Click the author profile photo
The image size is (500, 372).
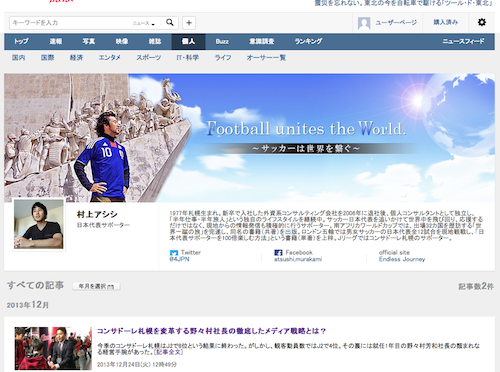coord(39,224)
